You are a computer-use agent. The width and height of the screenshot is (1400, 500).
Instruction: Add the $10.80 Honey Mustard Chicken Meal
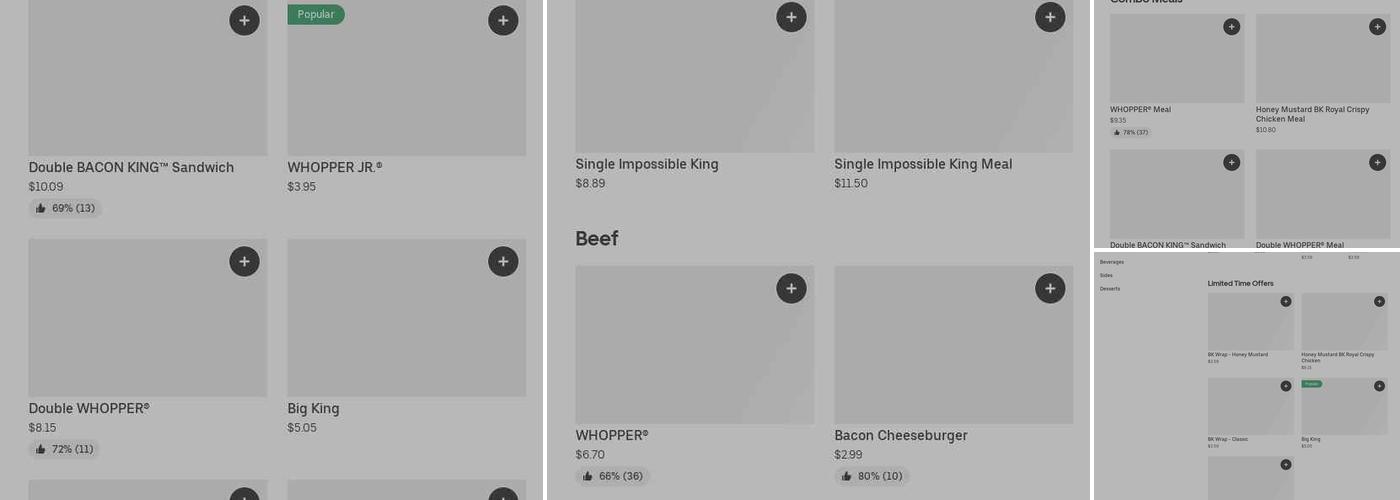[1377, 27]
